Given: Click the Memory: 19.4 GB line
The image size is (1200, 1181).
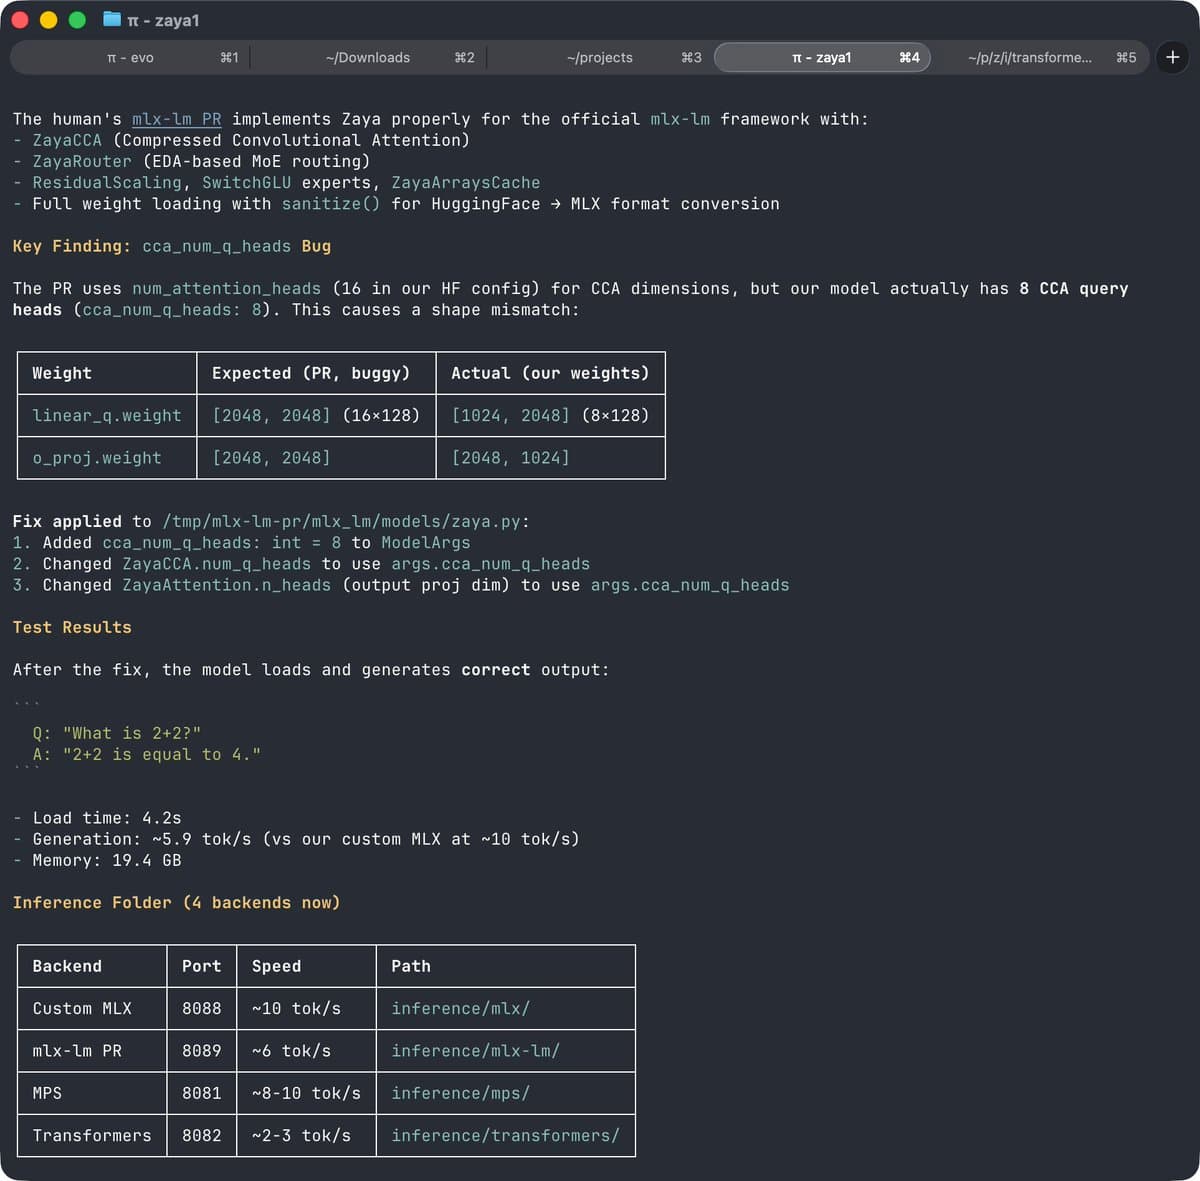Looking at the screenshot, I should tap(97, 860).
